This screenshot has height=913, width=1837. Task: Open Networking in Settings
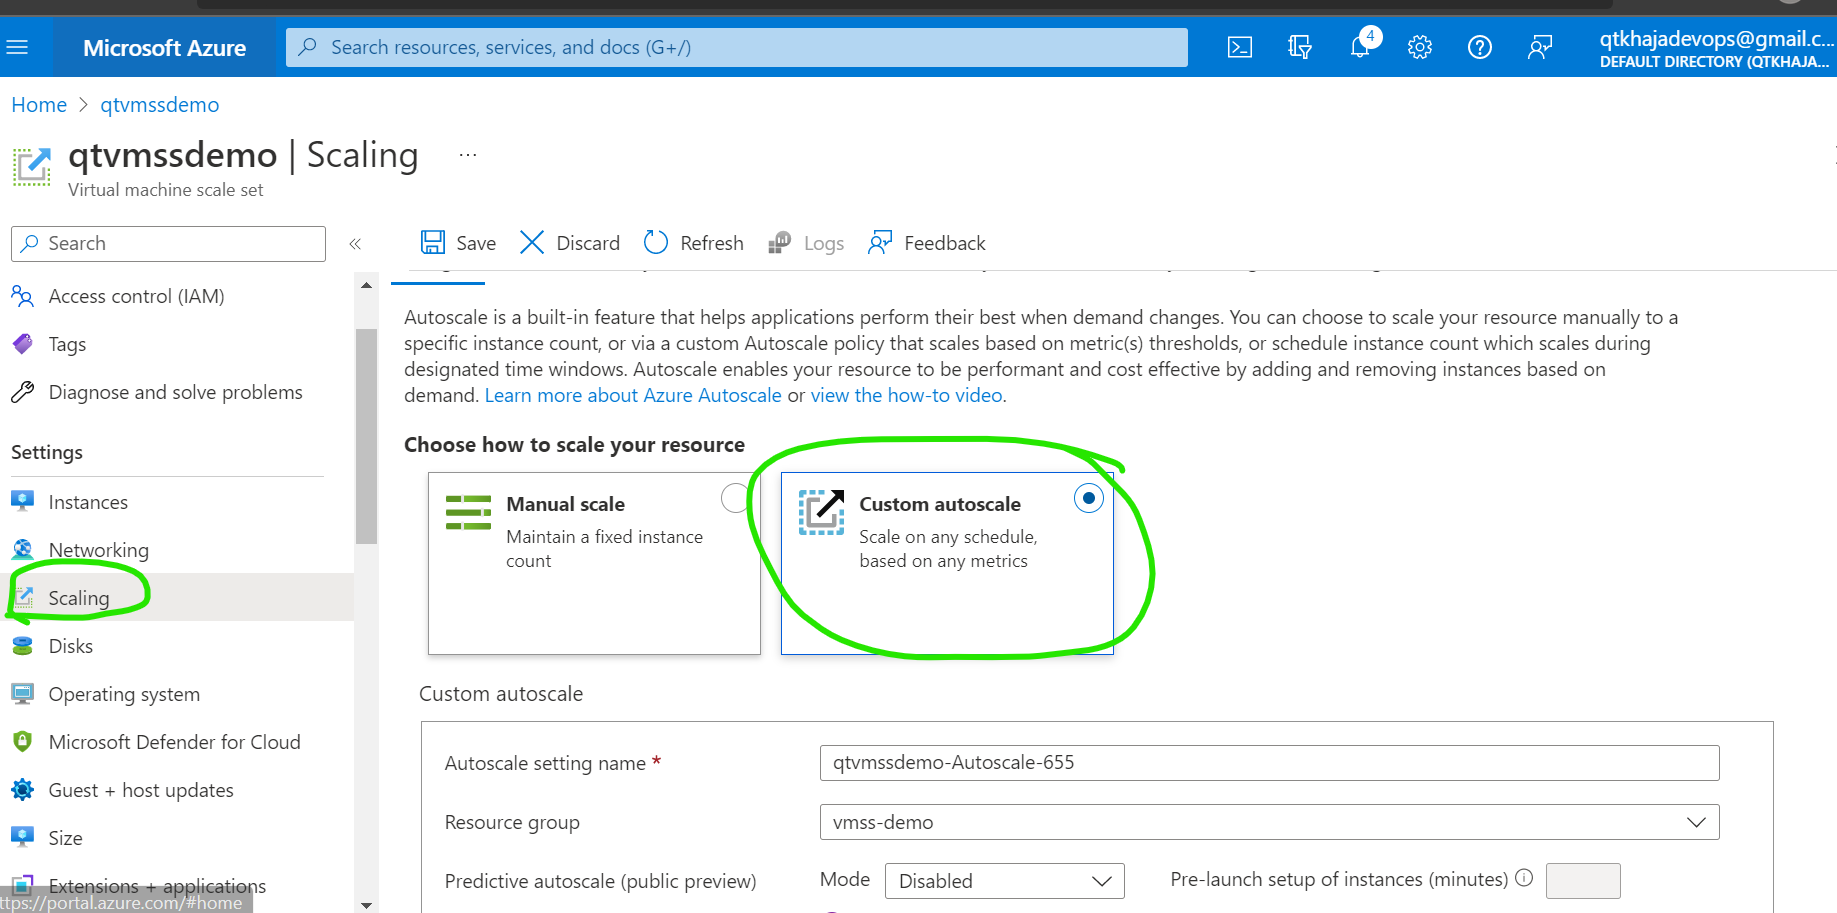[x=98, y=550]
